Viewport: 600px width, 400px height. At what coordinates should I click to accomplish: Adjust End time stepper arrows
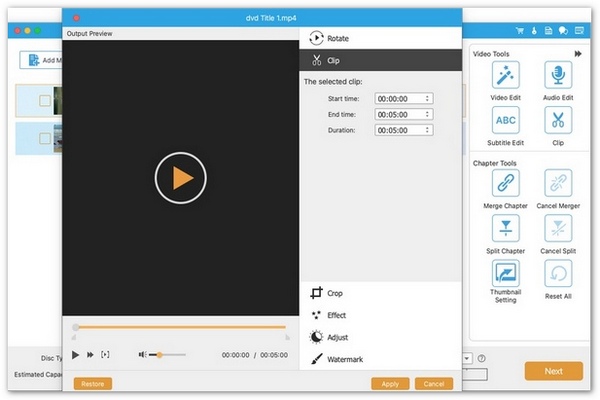(427, 114)
